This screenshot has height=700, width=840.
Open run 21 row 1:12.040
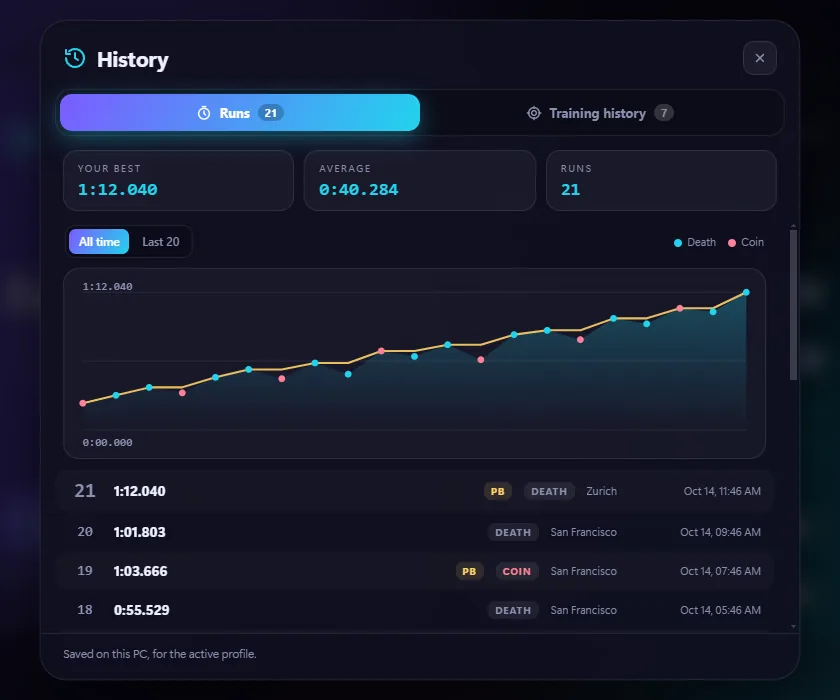(415, 491)
